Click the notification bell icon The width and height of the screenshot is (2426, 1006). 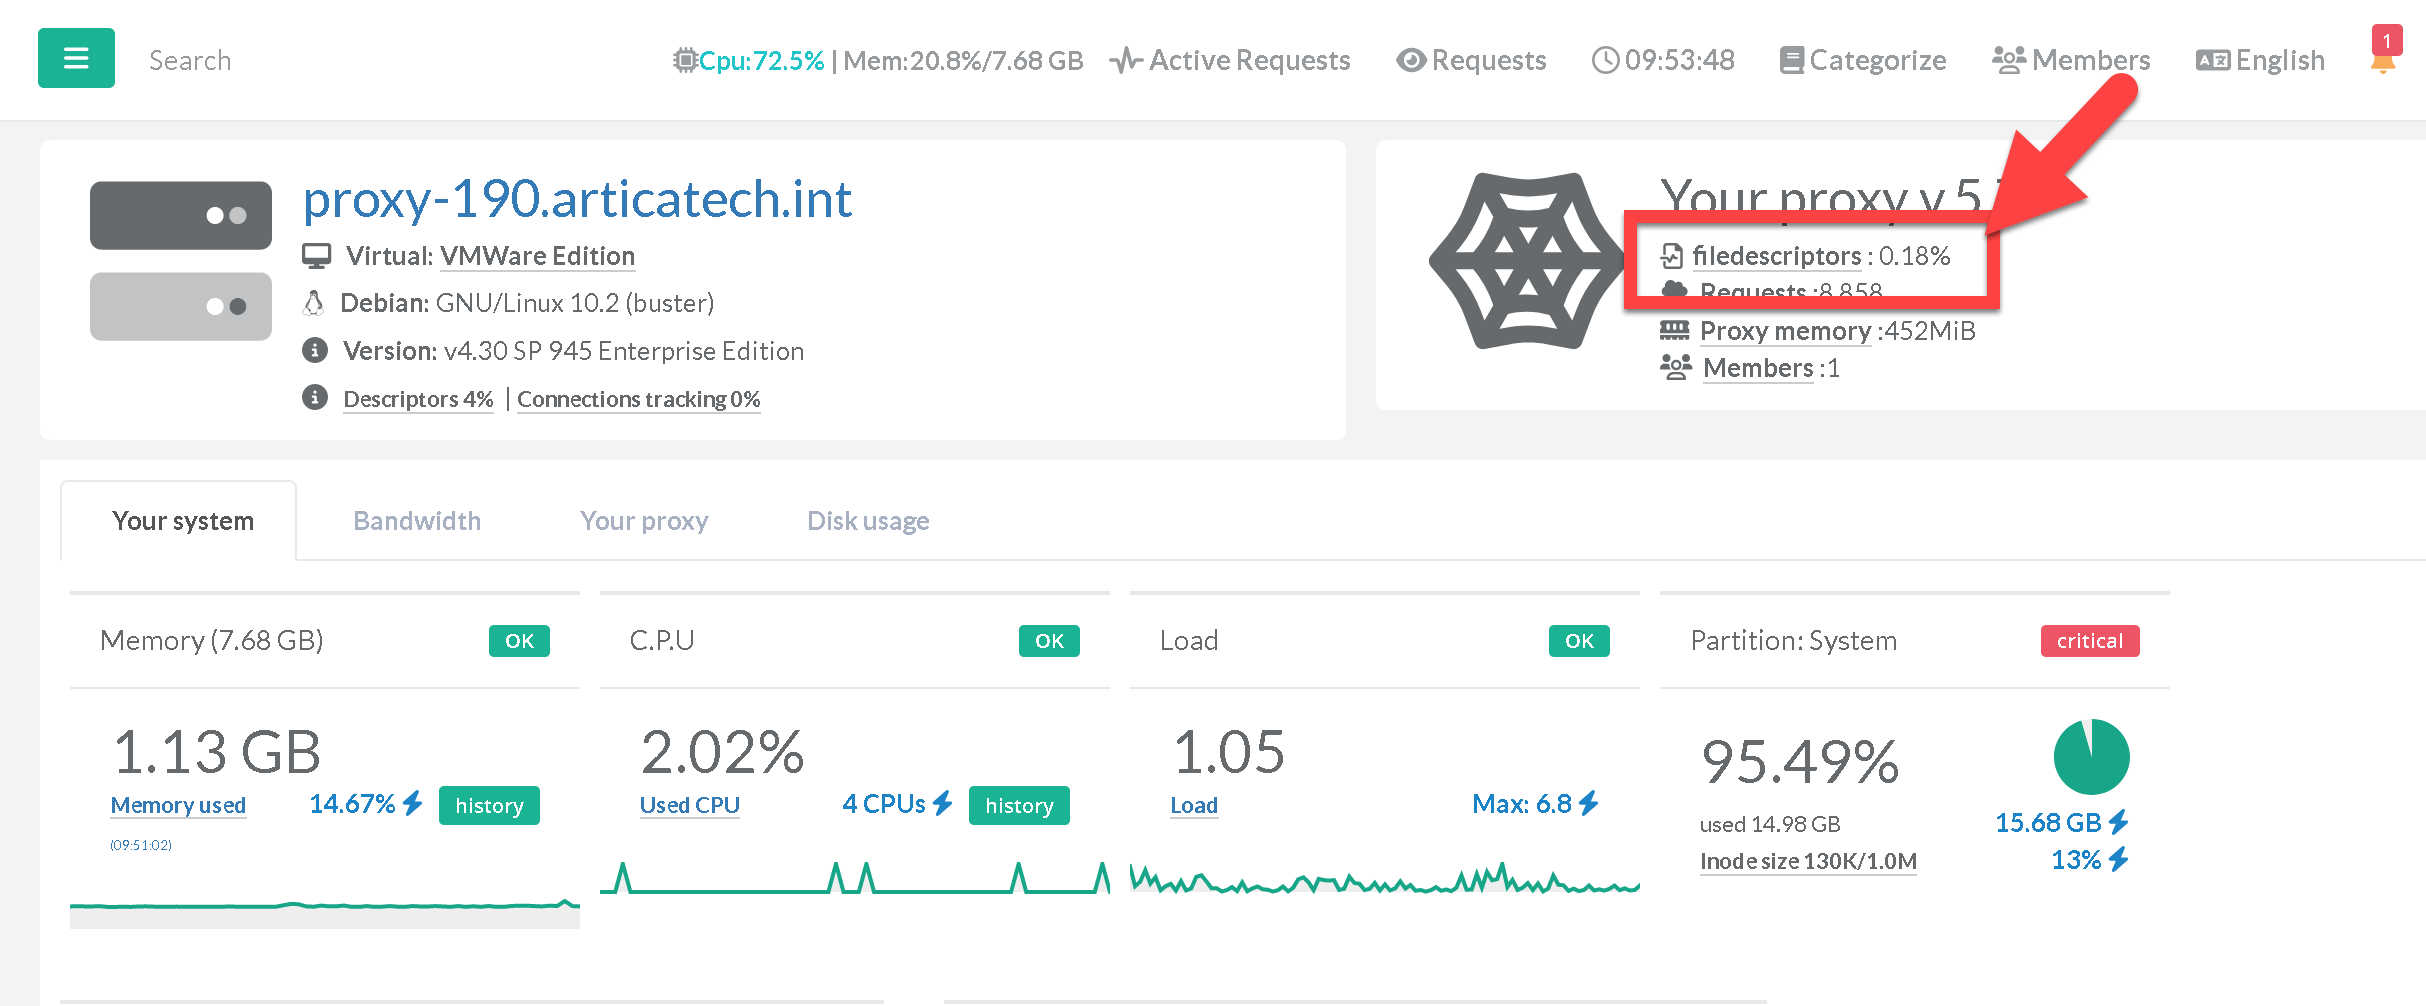(x=2384, y=62)
